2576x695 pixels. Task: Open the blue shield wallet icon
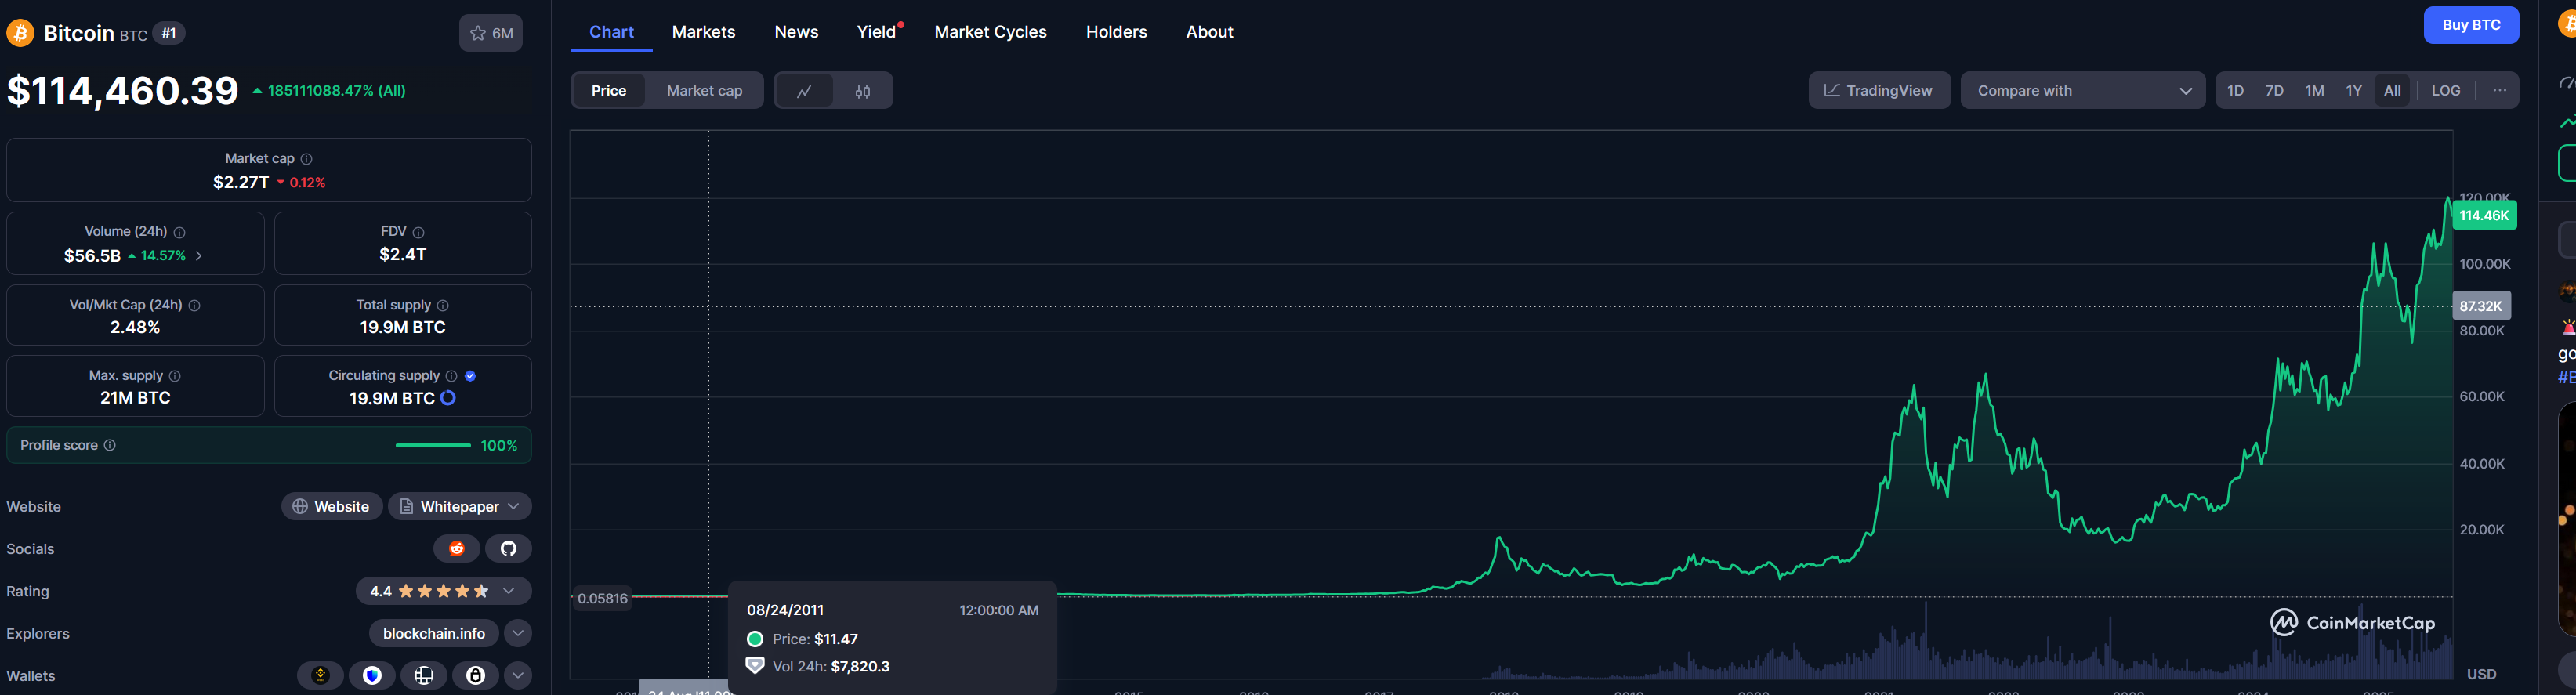tap(372, 675)
